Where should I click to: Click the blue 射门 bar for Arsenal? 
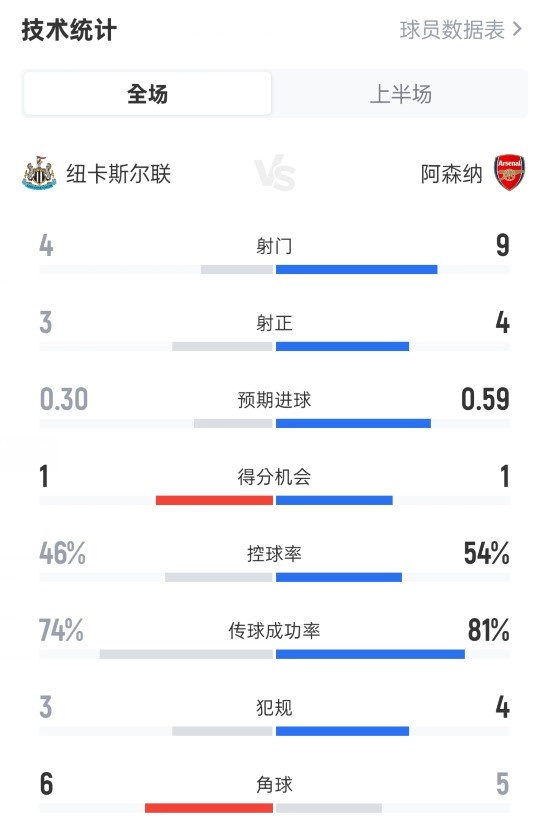(356, 269)
